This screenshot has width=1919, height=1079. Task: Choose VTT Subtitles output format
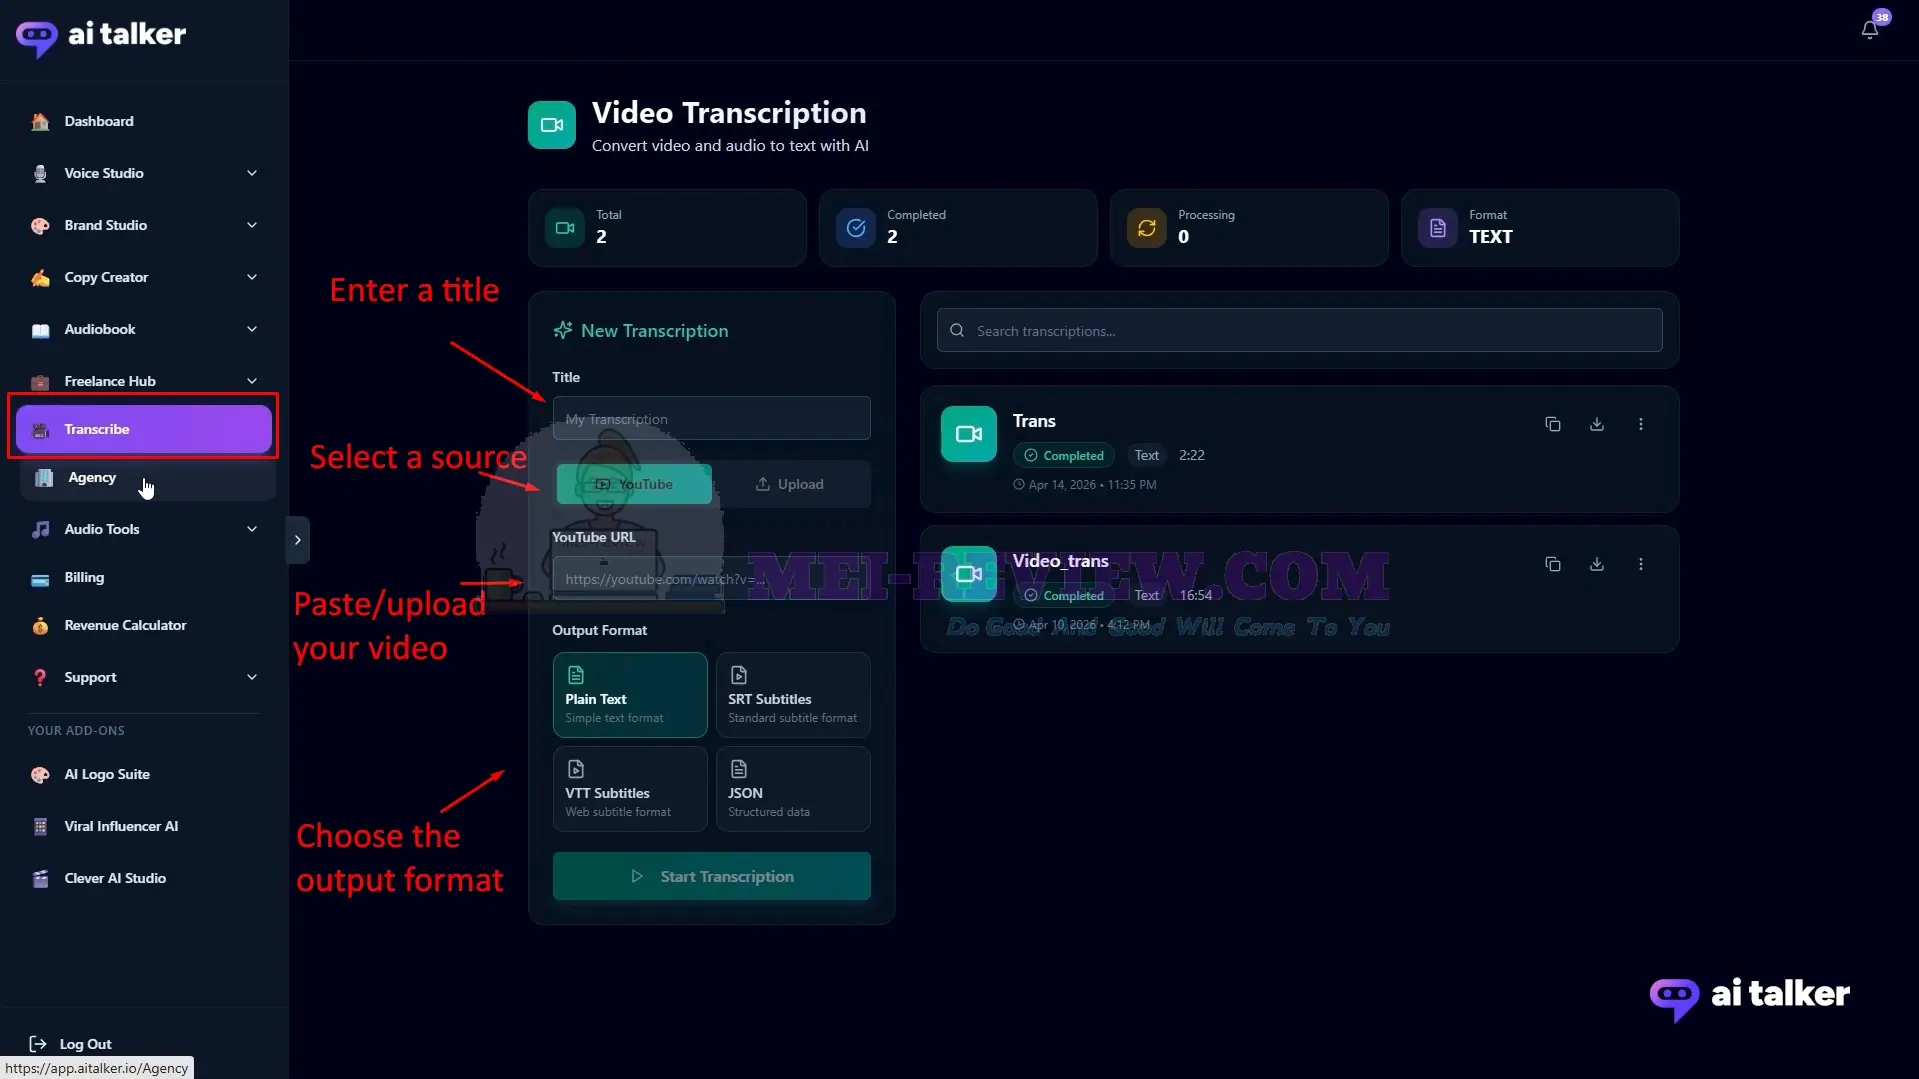pyautogui.click(x=630, y=789)
